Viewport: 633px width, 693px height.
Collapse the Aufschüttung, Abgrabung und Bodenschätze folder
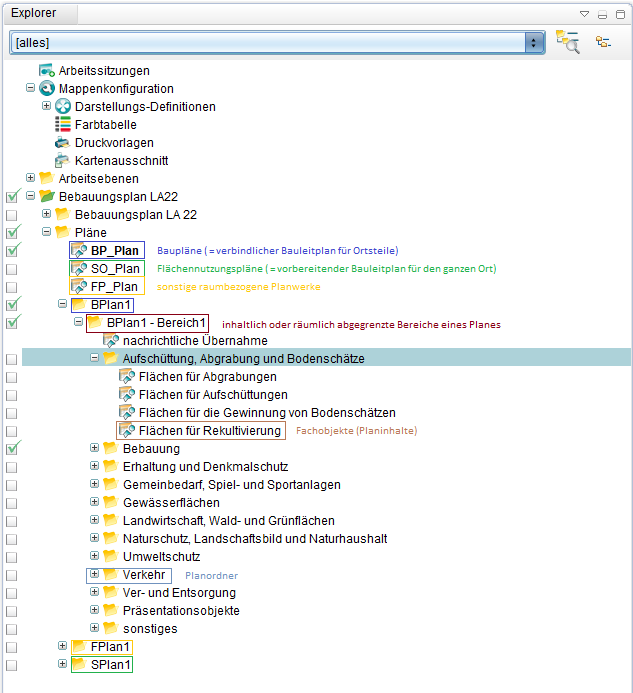[x=94, y=358]
